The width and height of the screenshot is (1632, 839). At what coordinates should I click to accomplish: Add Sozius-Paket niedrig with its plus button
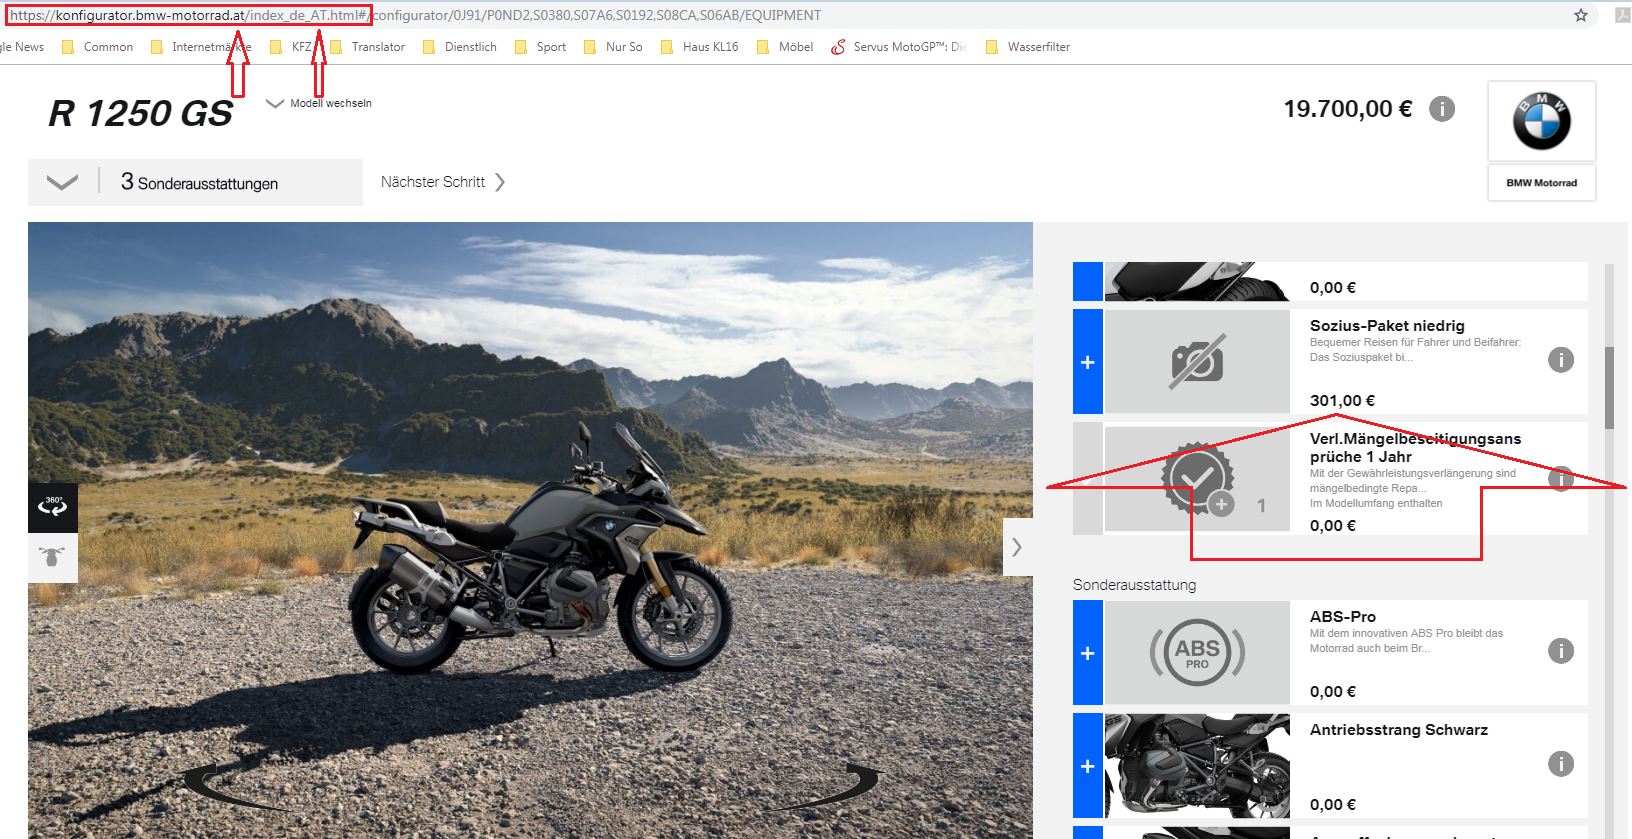pyautogui.click(x=1088, y=362)
